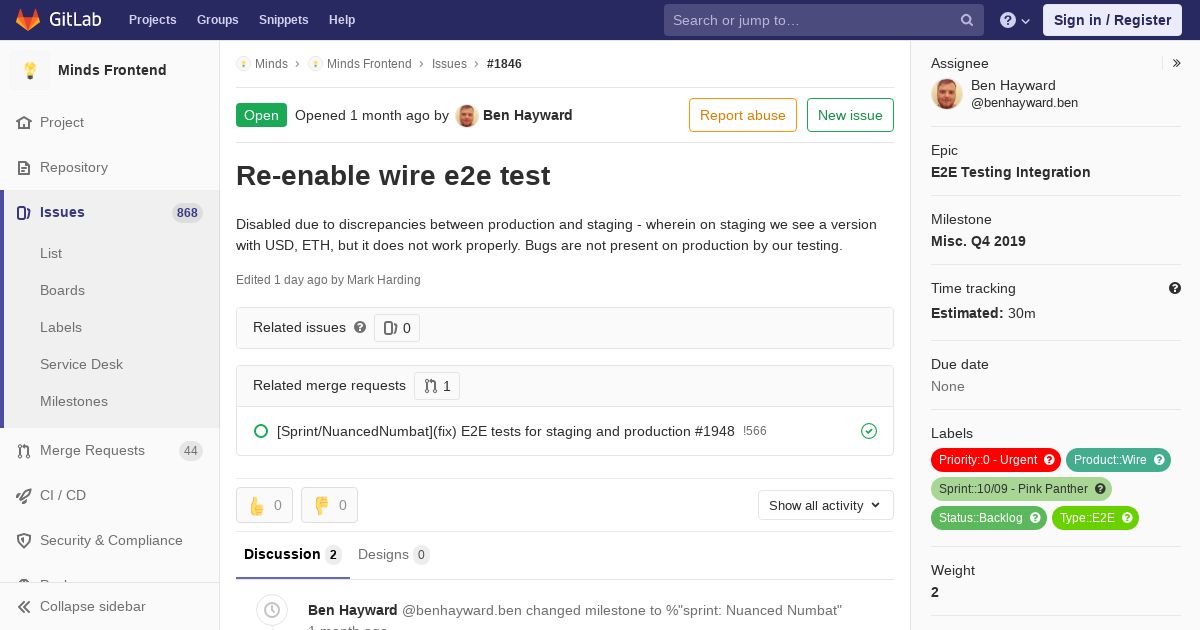
Task: Click the Time tracking help icon
Action: coord(1175,288)
